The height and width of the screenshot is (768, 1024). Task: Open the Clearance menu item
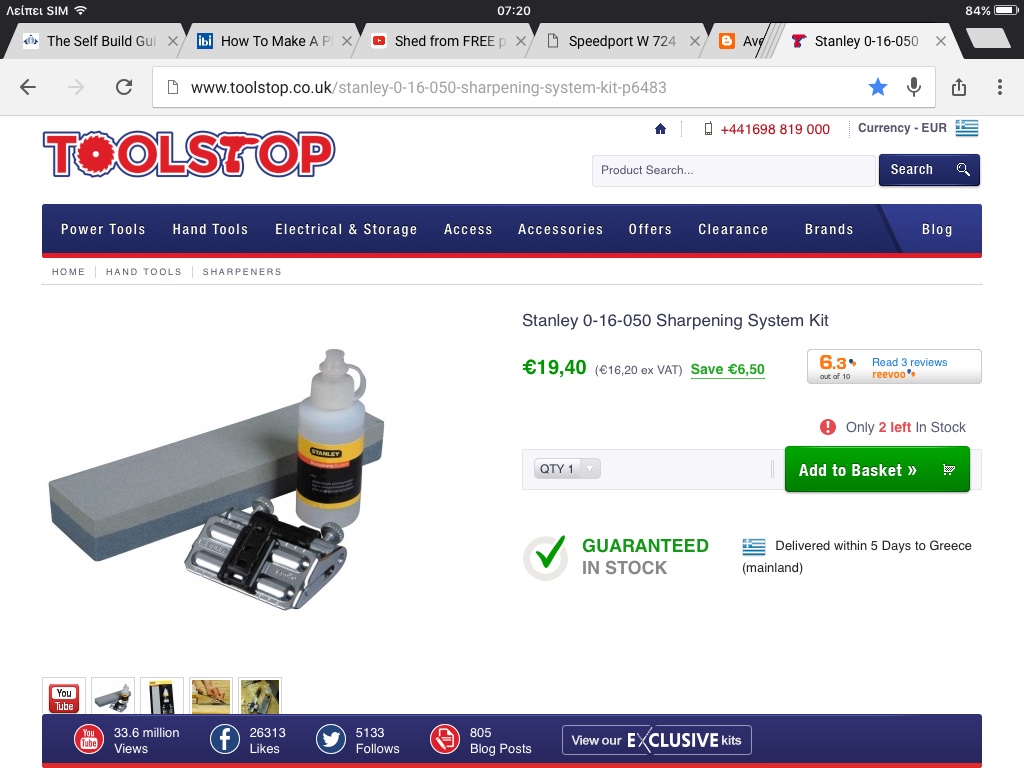pyautogui.click(x=733, y=229)
